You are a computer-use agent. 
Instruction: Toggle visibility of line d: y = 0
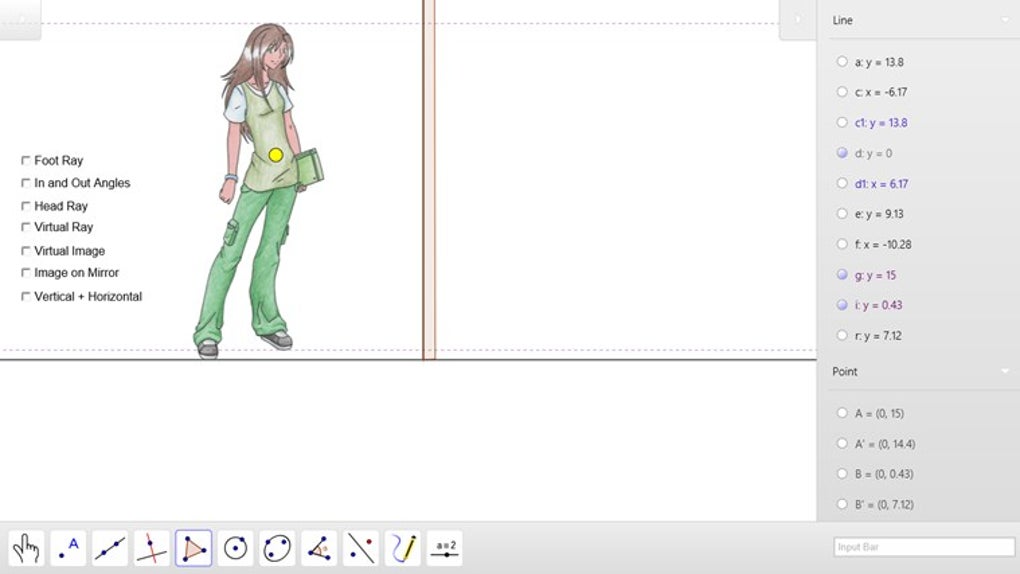(842, 152)
